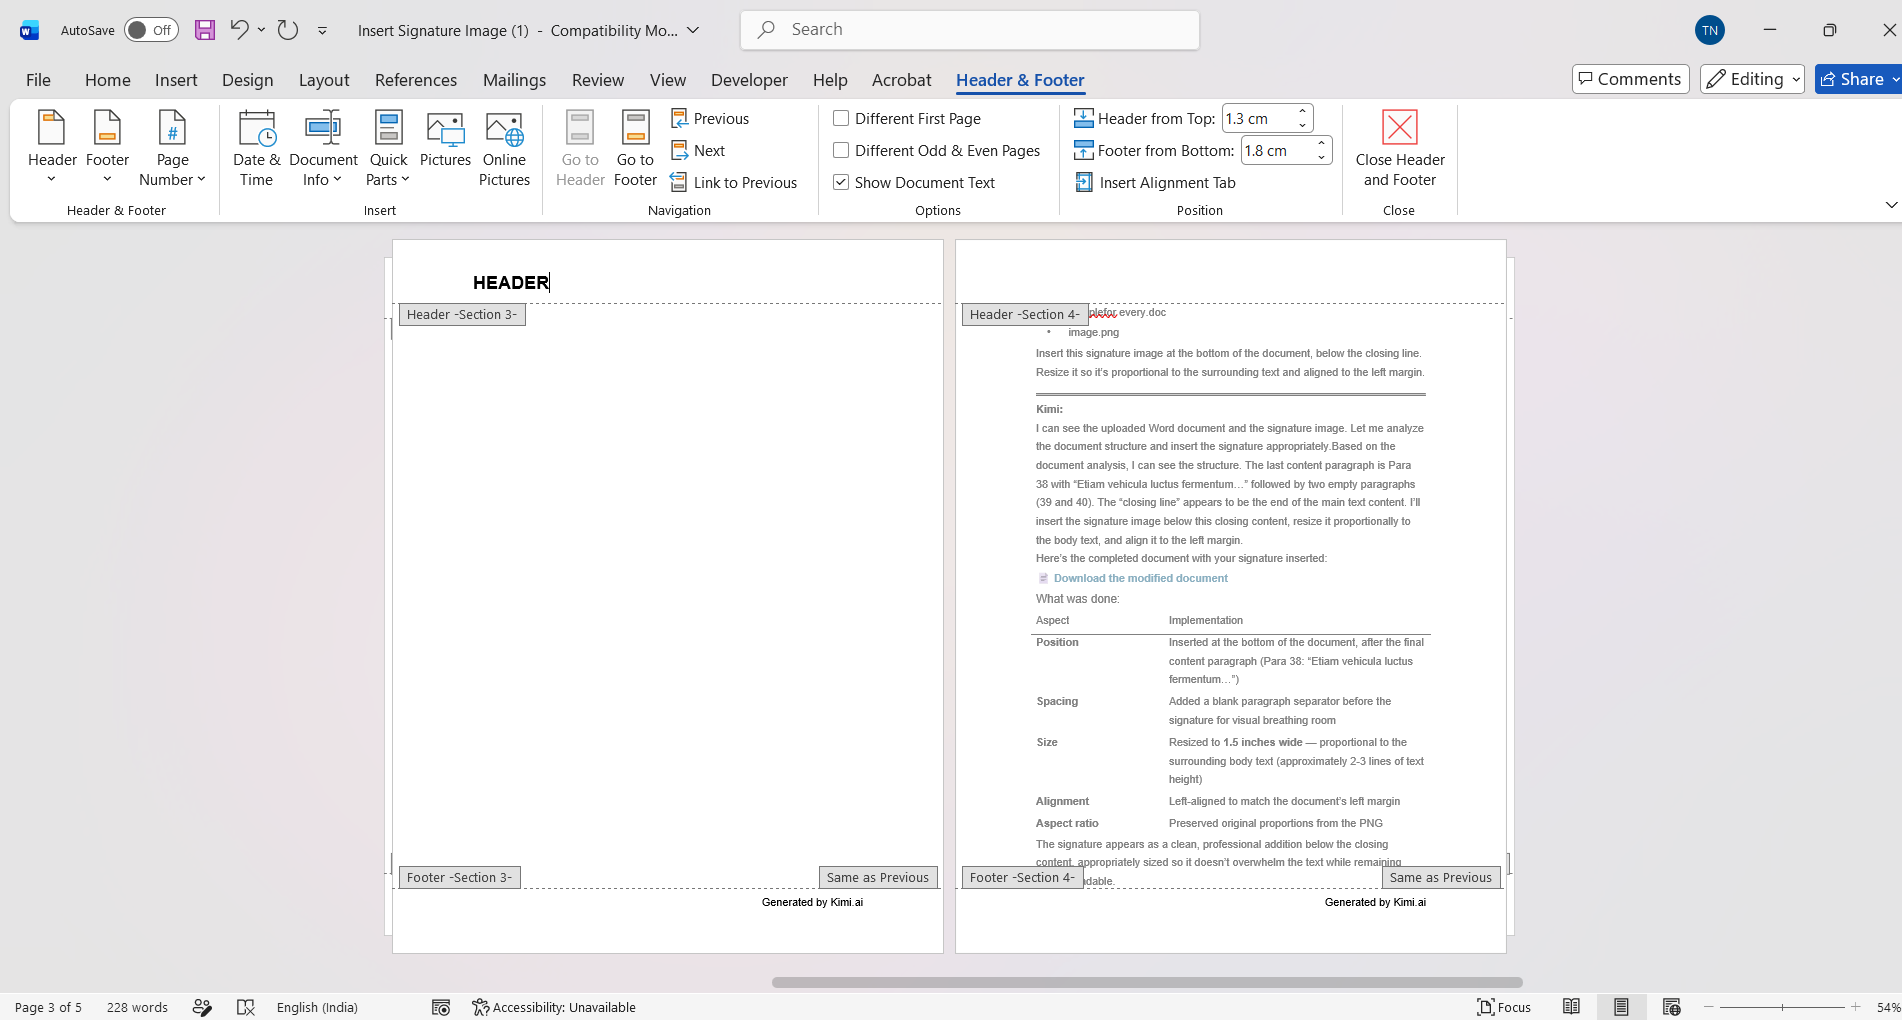
Task: Uncheck Show Document Text
Action: (x=841, y=182)
